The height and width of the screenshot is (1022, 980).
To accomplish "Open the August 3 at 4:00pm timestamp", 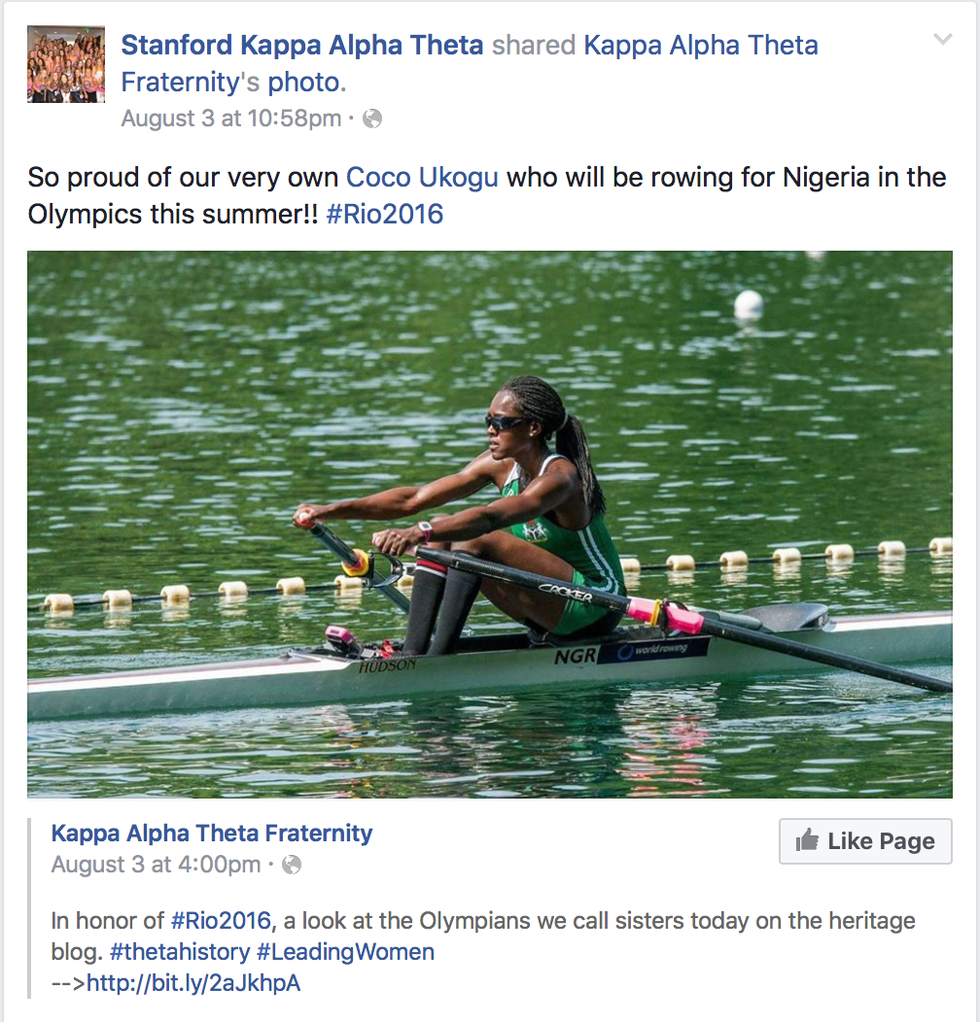I will tap(156, 865).
